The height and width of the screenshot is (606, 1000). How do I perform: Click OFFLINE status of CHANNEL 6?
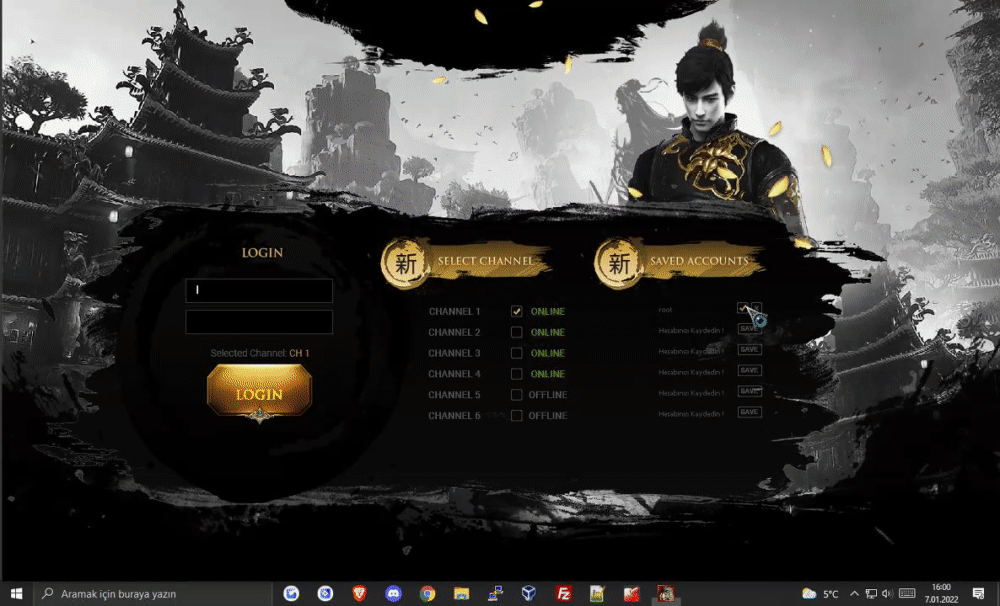[x=548, y=415]
